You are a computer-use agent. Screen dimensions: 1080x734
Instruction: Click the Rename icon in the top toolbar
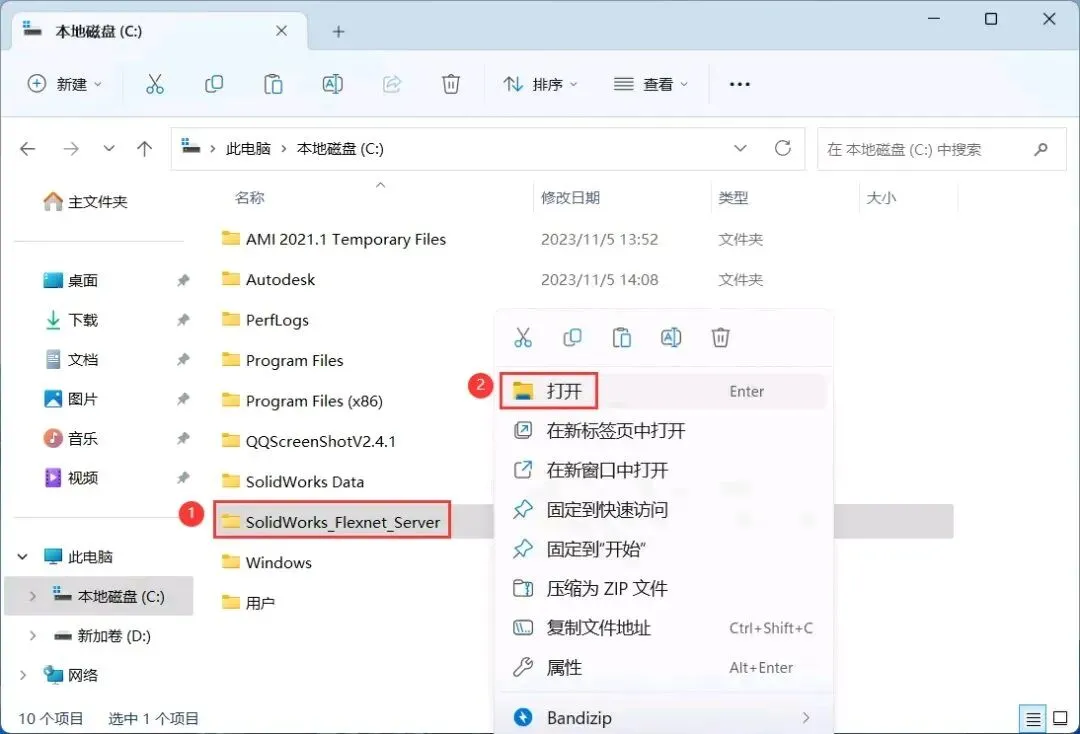click(333, 84)
